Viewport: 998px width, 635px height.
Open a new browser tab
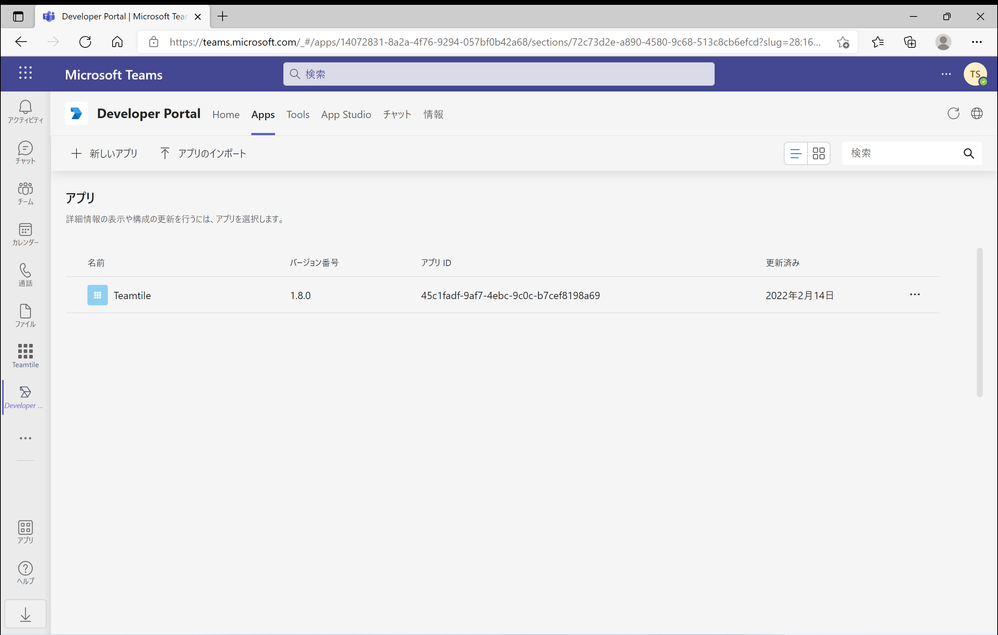click(x=222, y=17)
